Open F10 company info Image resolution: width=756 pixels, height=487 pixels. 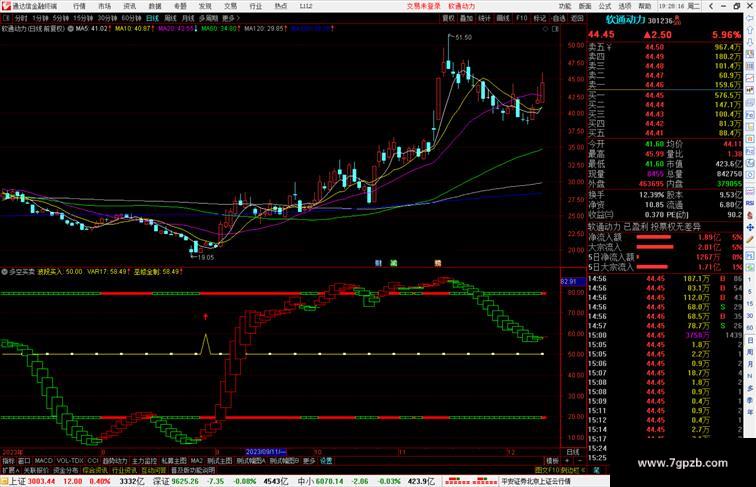tap(522, 18)
